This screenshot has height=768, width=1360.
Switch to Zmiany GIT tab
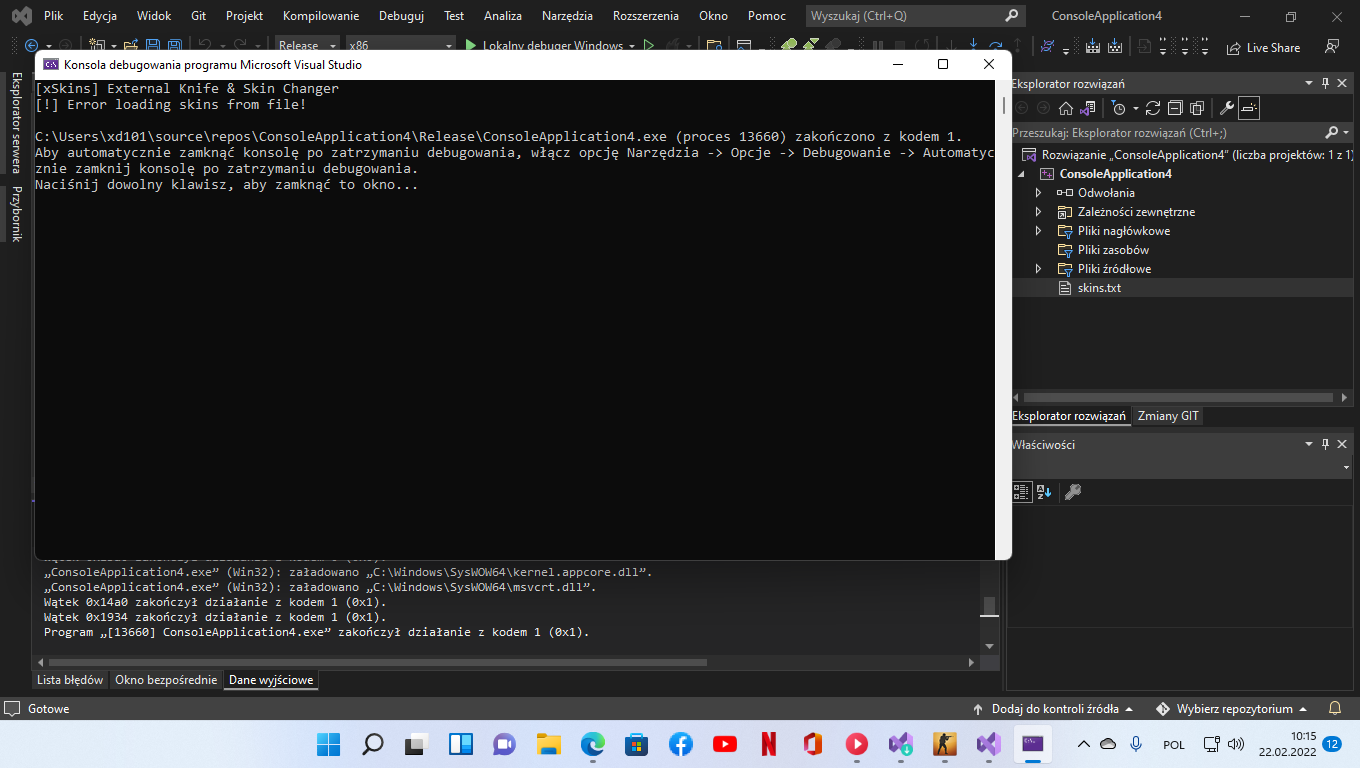tap(1168, 416)
